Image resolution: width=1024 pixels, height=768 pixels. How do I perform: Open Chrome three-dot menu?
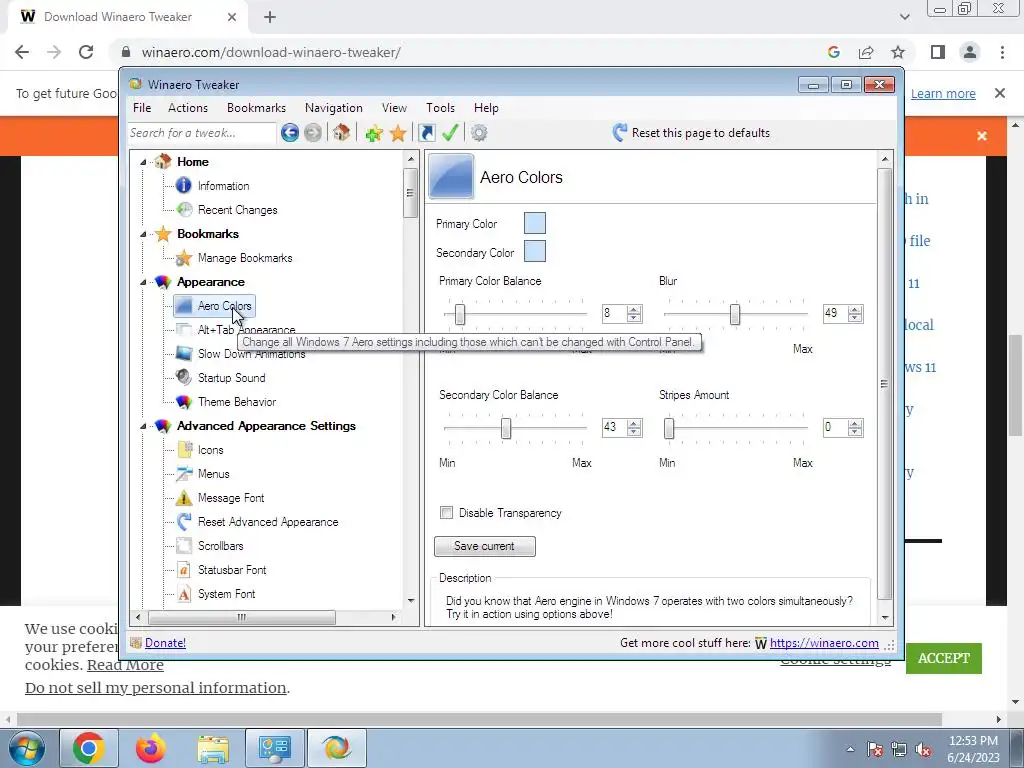[1002, 52]
